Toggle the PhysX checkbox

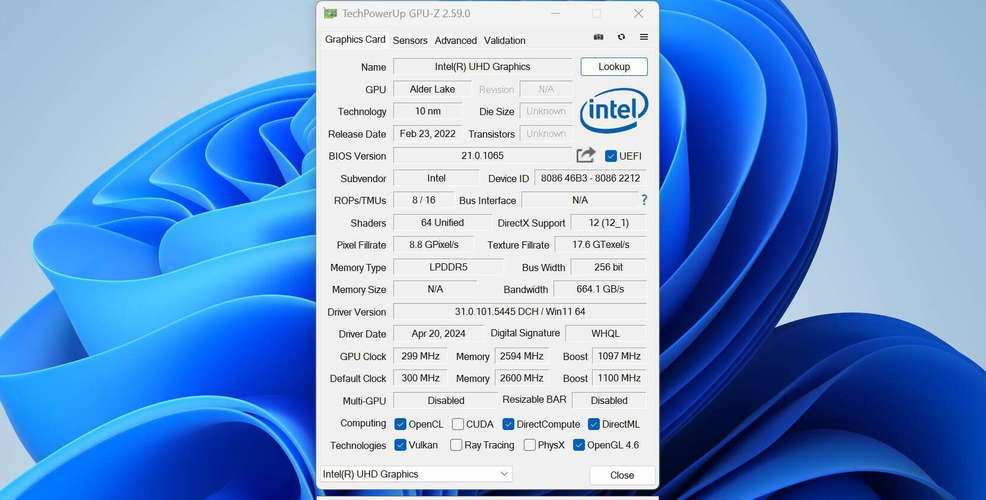pos(529,445)
